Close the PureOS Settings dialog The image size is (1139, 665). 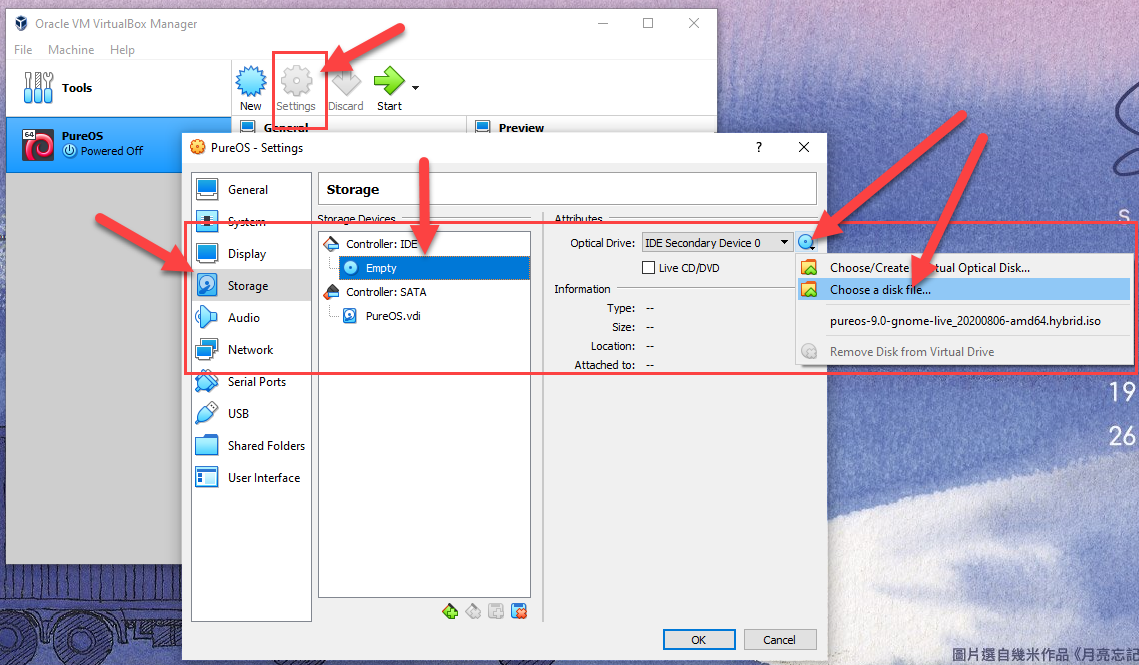[803, 147]
